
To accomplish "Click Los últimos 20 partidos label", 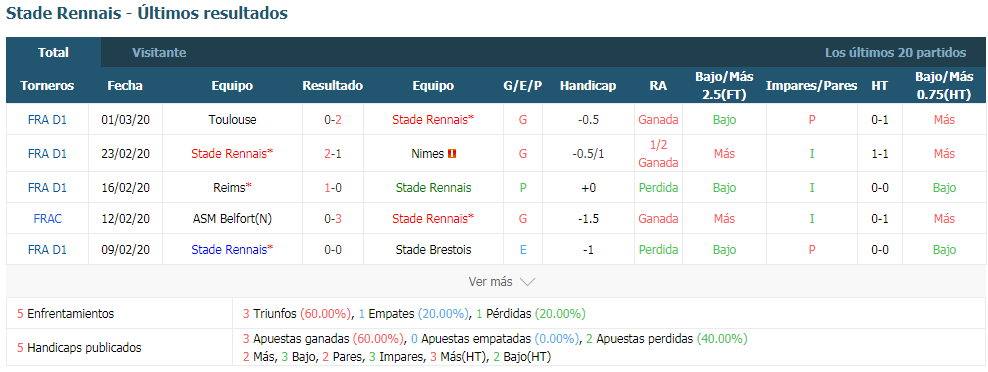I will point(895,53).
